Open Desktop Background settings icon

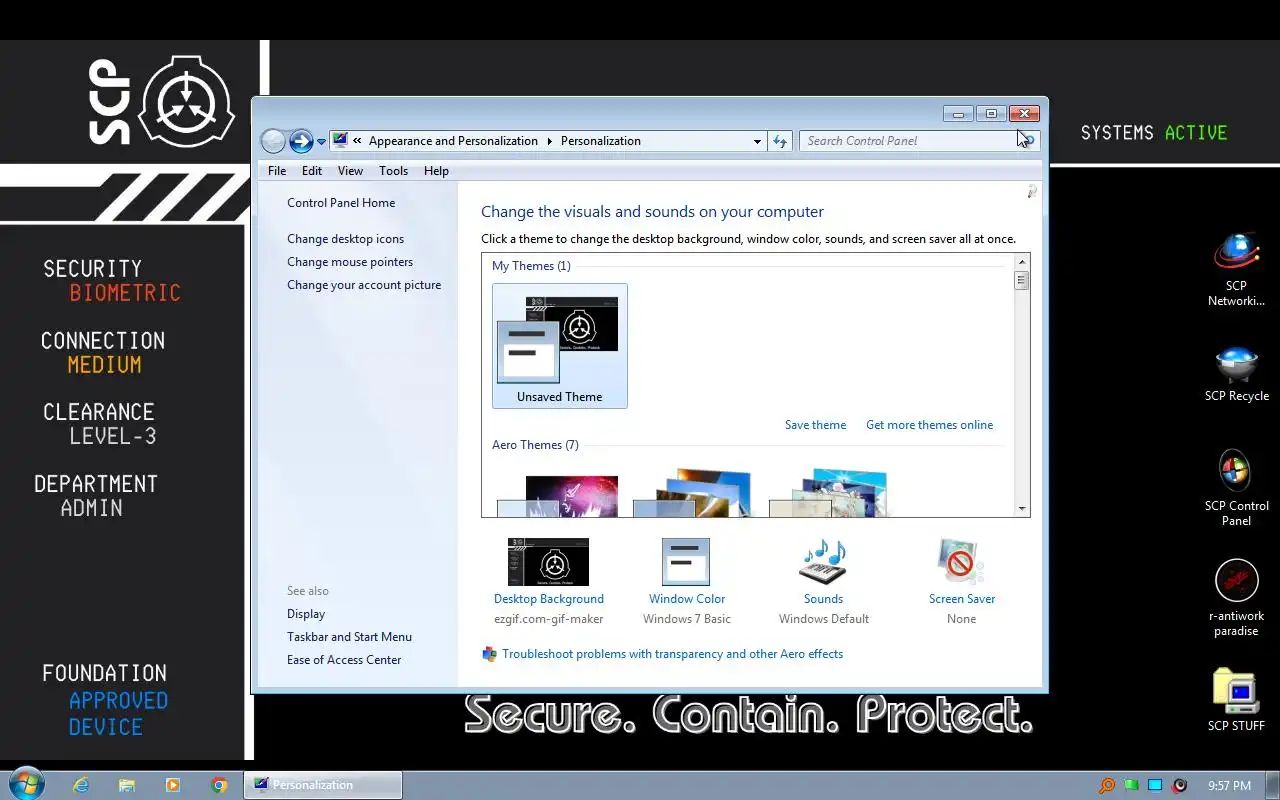(548, 562)
